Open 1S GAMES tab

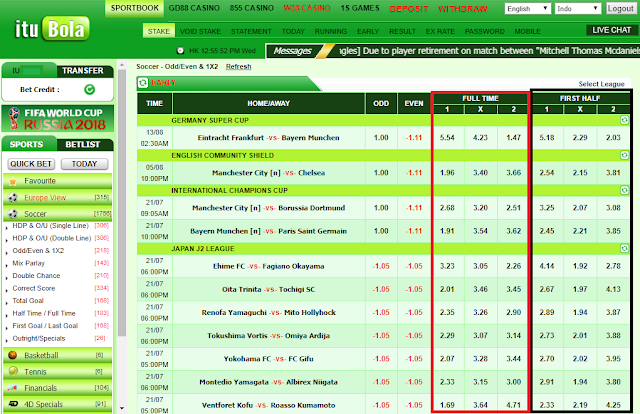[x=360, y=8]
